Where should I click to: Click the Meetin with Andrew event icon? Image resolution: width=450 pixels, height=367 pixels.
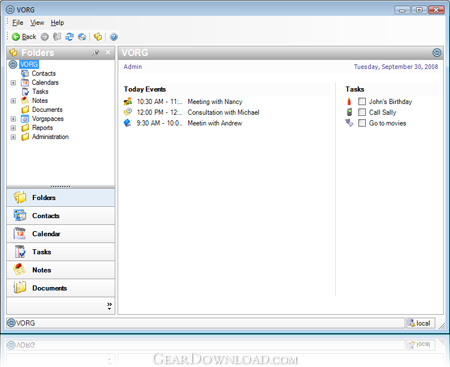128,123
